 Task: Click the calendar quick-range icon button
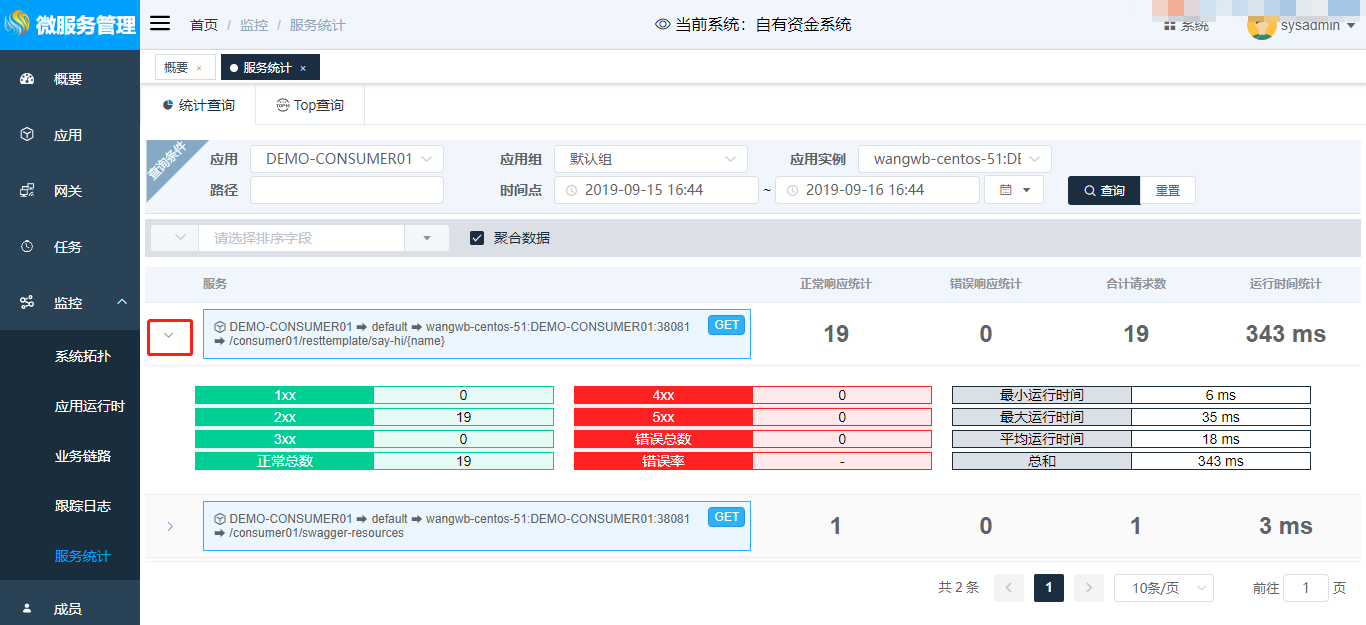point(1014,190)
